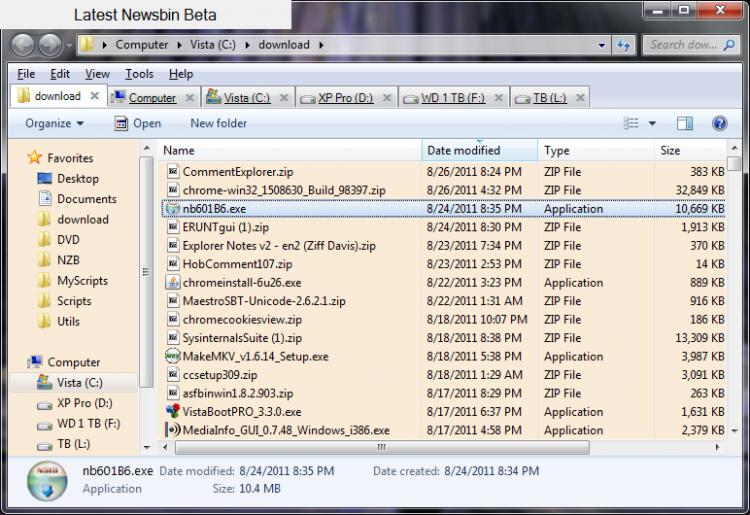Click the MakeMKV setup file icon
This screenshot has width=750, height=515.
[172, 356]
